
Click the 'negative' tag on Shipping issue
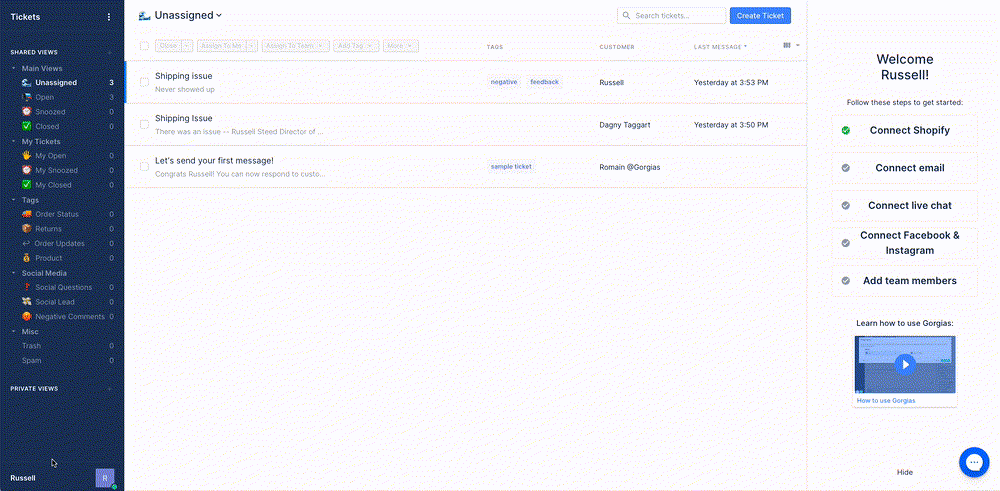click(x=504, y=82)
